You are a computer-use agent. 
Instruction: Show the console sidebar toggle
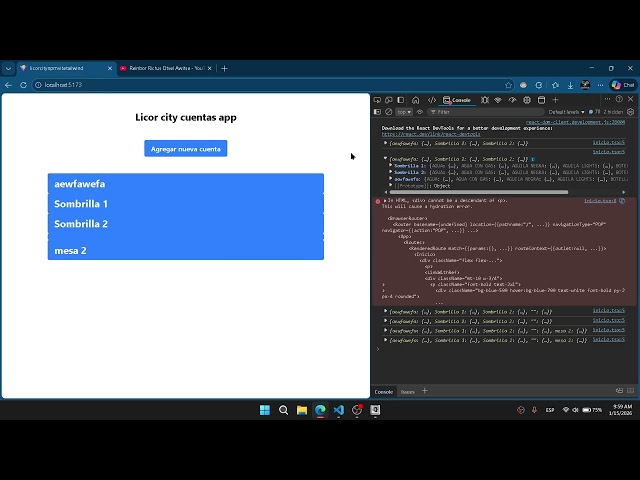[x=378, y=112]
